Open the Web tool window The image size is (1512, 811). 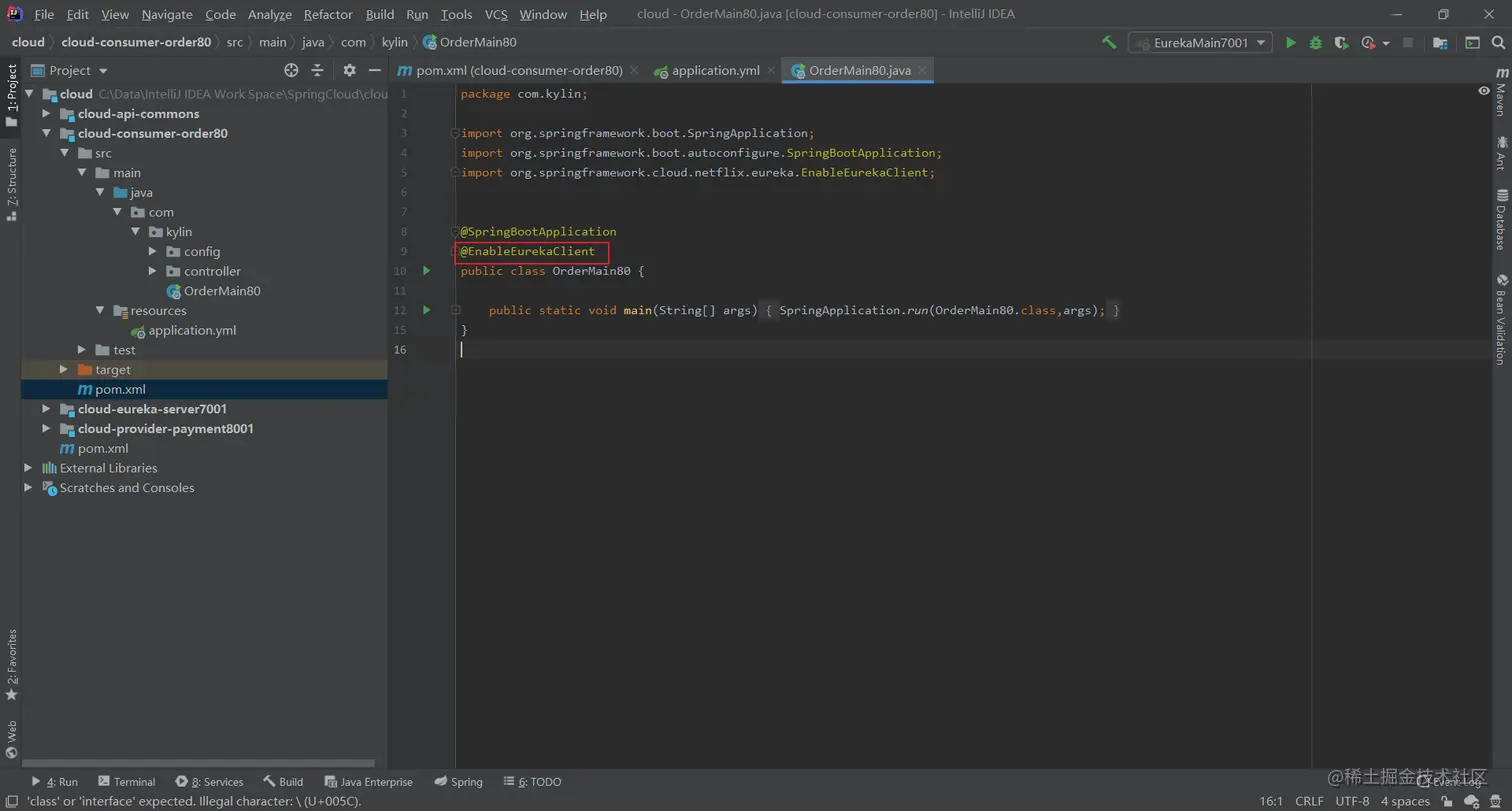click(11, 740)
